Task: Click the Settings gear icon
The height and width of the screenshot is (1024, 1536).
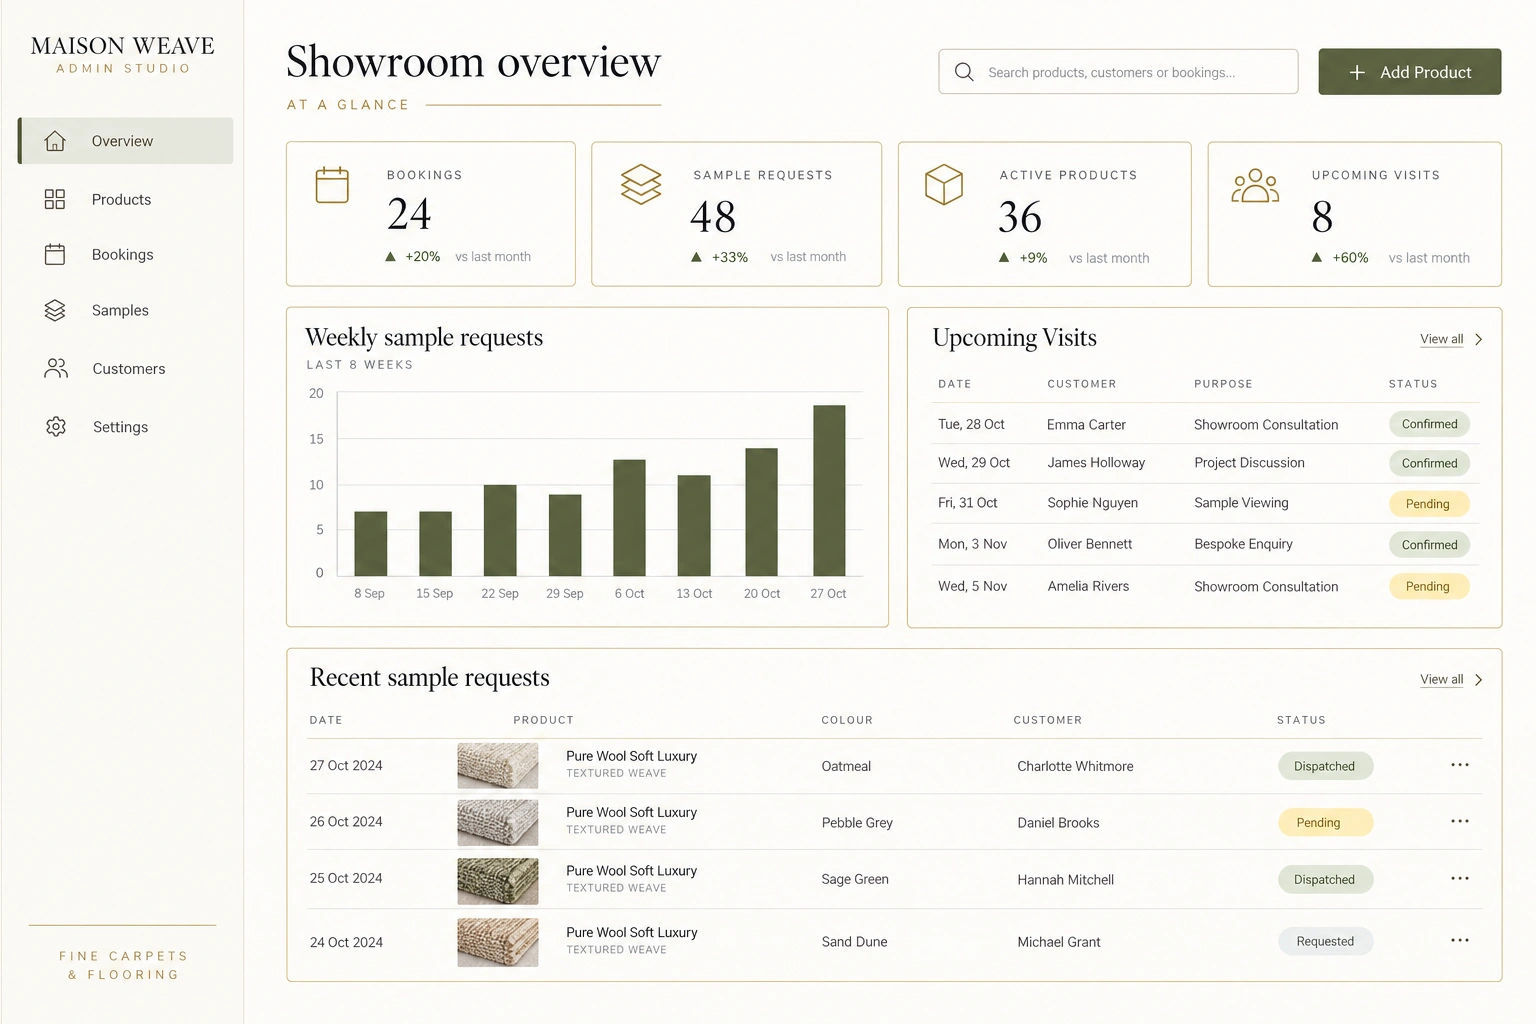Action: pyautogui.click(x=56, y=427)
